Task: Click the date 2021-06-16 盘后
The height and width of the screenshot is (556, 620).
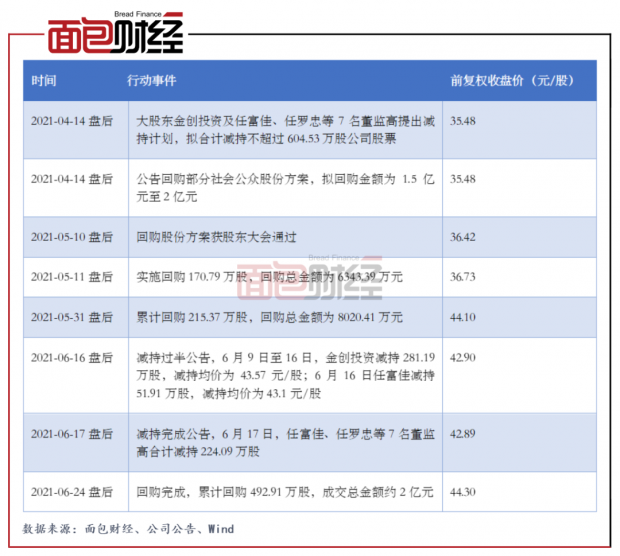Action: [72, 357]
